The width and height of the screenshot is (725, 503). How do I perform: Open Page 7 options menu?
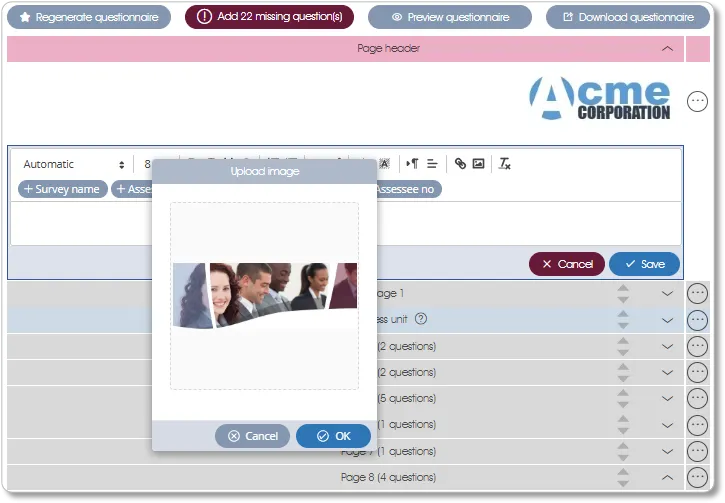pos(697,451)
